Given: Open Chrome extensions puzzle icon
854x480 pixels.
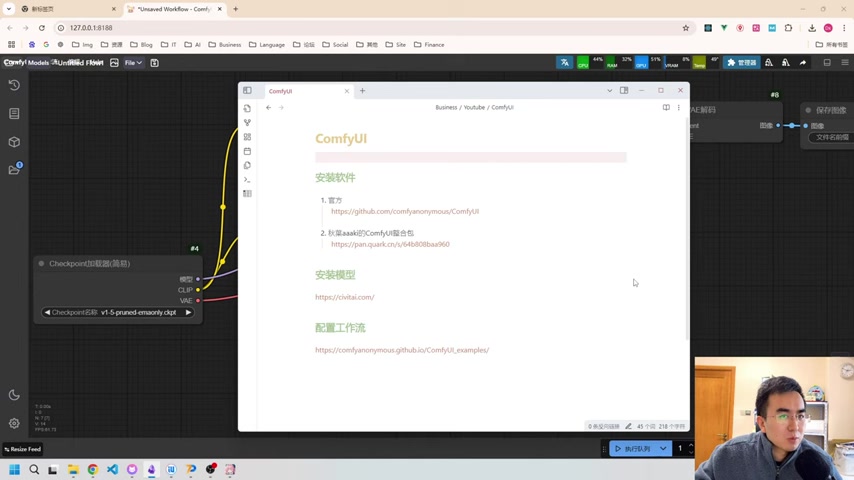Looking at the screenshot, I should coord(788,28).
